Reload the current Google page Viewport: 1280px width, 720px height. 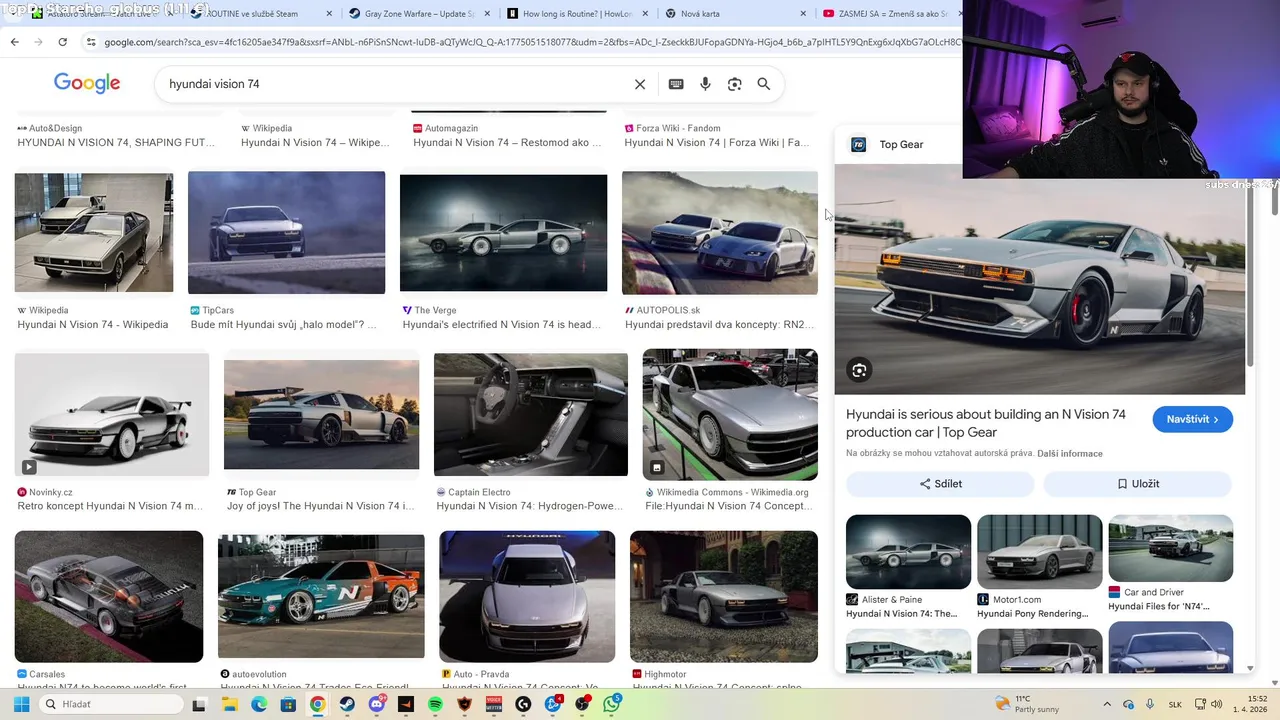click(x=62, y=42)
